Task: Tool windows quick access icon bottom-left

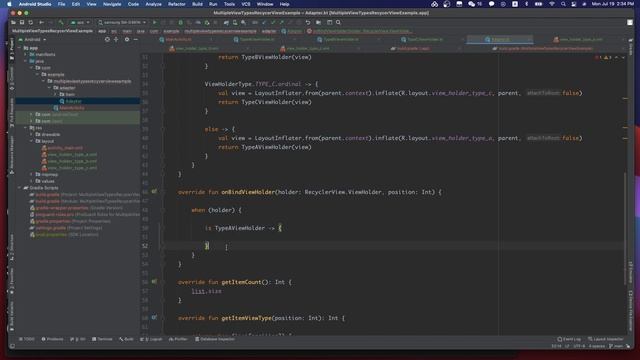Action: click(x=13, y=346)
